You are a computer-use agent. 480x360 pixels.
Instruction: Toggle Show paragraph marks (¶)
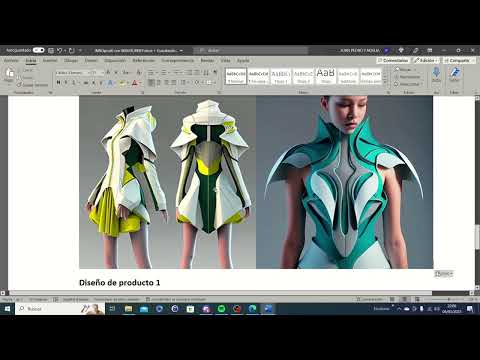pos(215,73)
